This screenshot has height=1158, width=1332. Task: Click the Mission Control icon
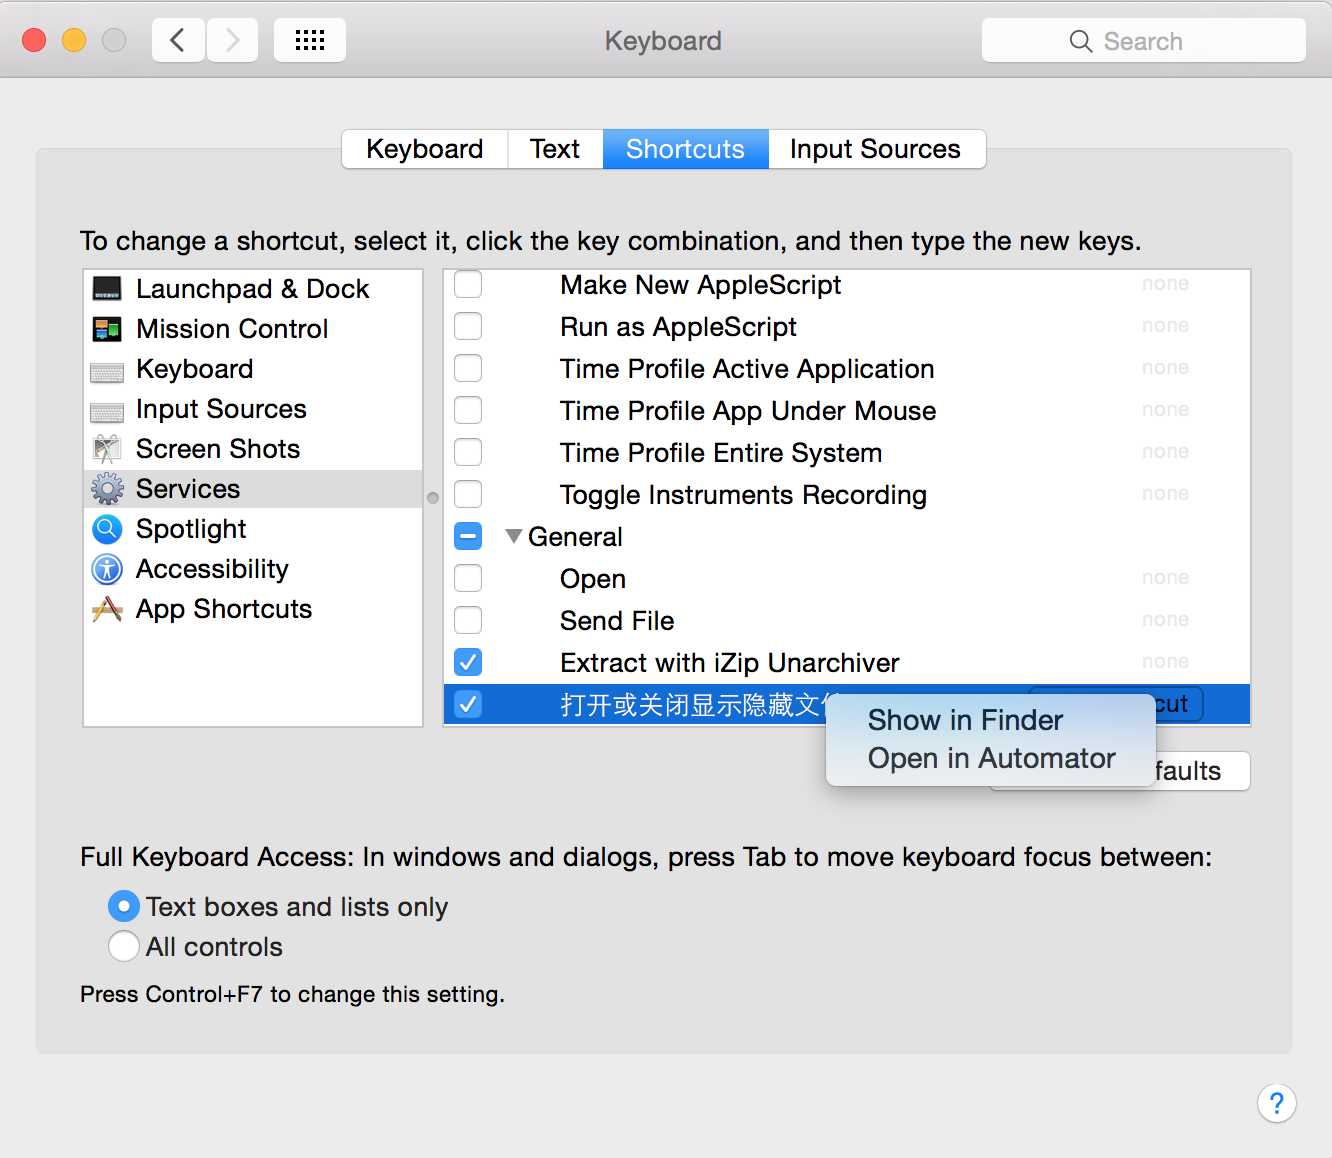pos(107,329)
